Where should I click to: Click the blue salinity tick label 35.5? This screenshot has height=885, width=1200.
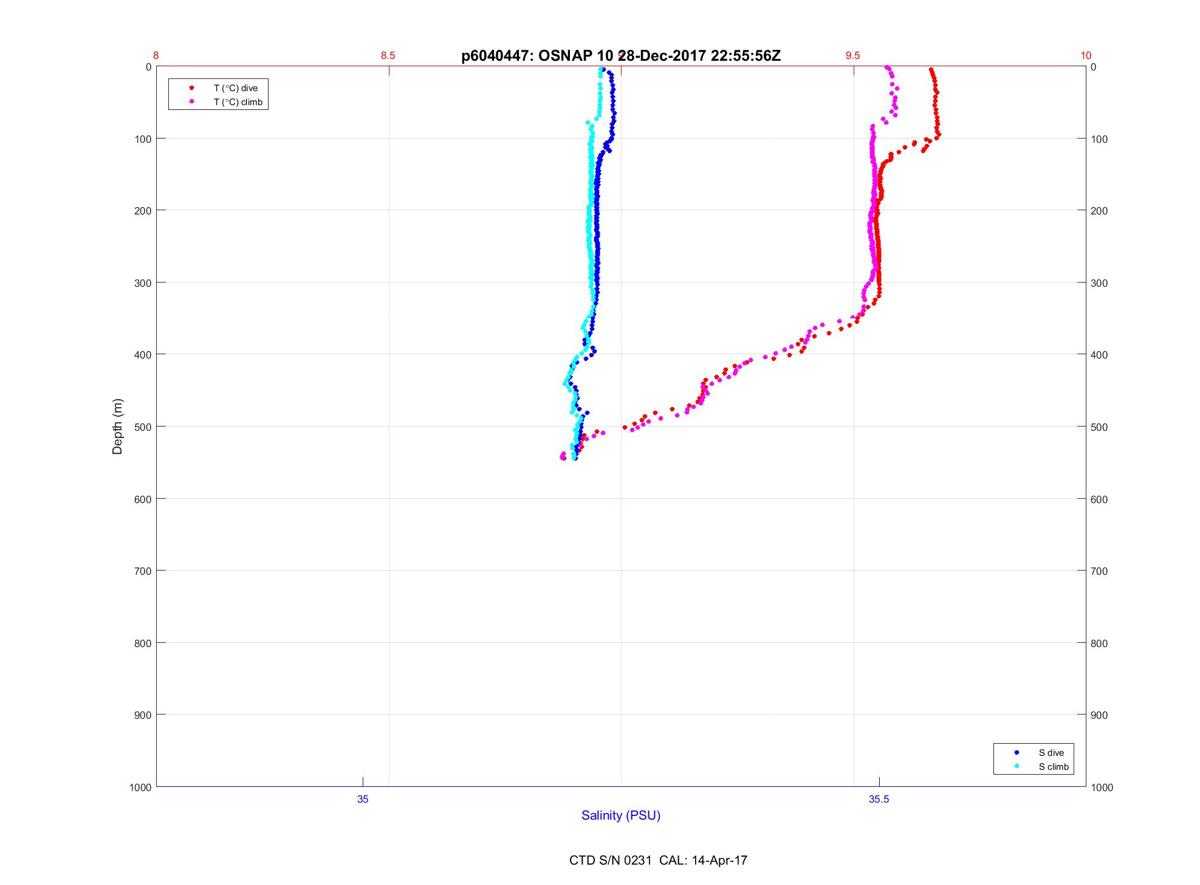coord(879,799)
